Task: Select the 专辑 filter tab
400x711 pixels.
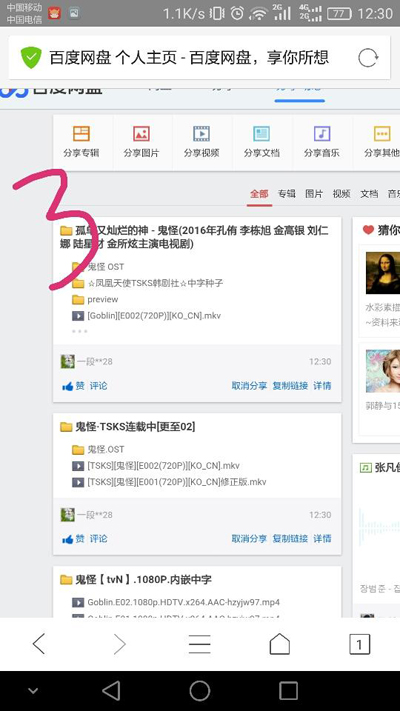Action: click(287, 194)
